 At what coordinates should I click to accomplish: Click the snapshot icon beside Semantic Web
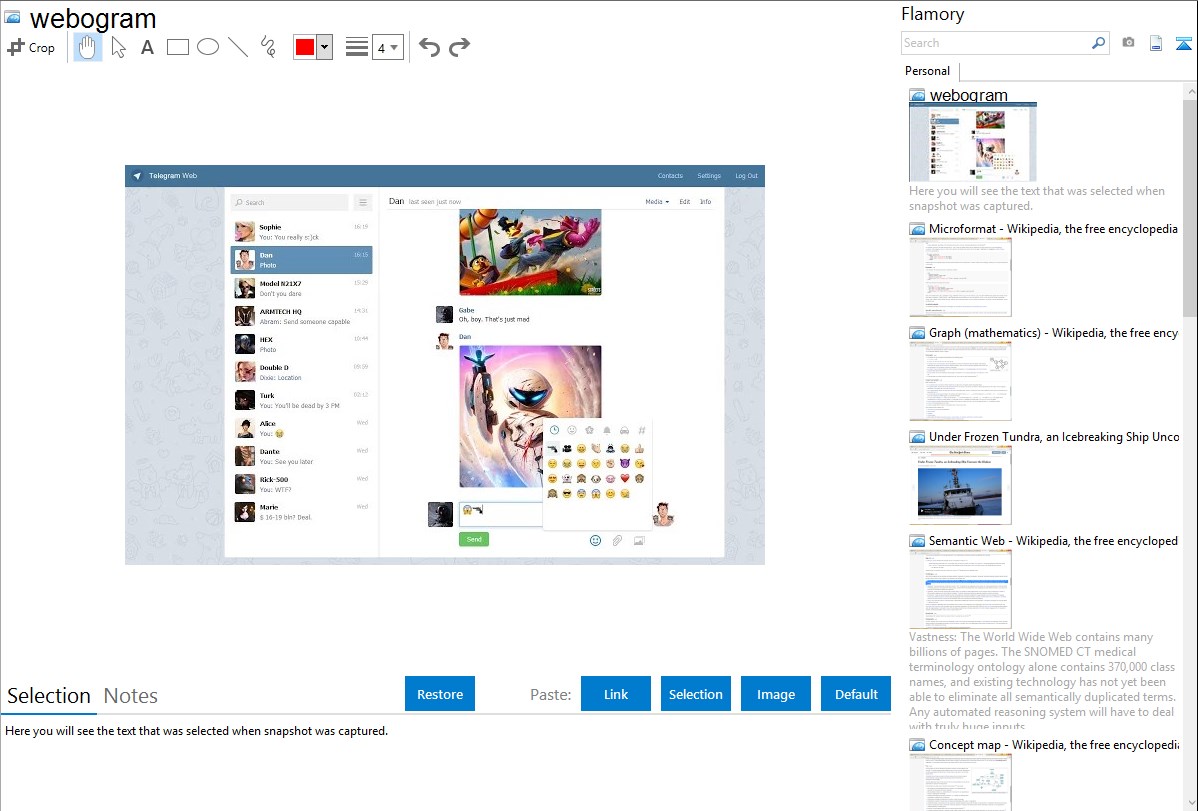pyautogui.click(x=917, y=540)
